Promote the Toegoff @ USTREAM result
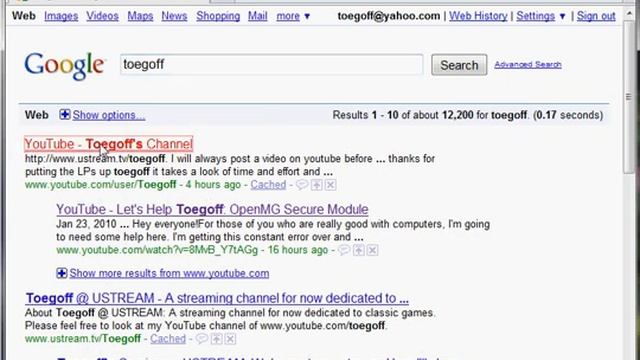Image resolution: width=640 pixels, height=360 pixels. tap(217, 339)
